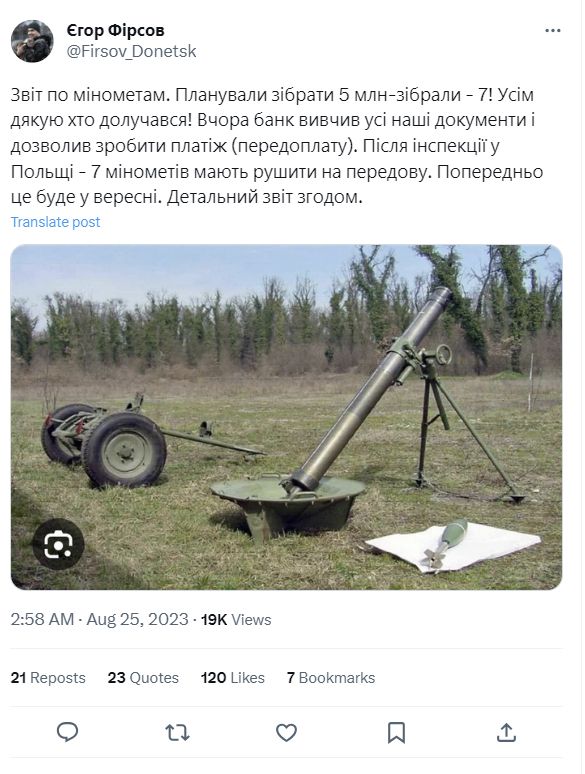Click the 19K Views counter

click(x=236, y=619)
